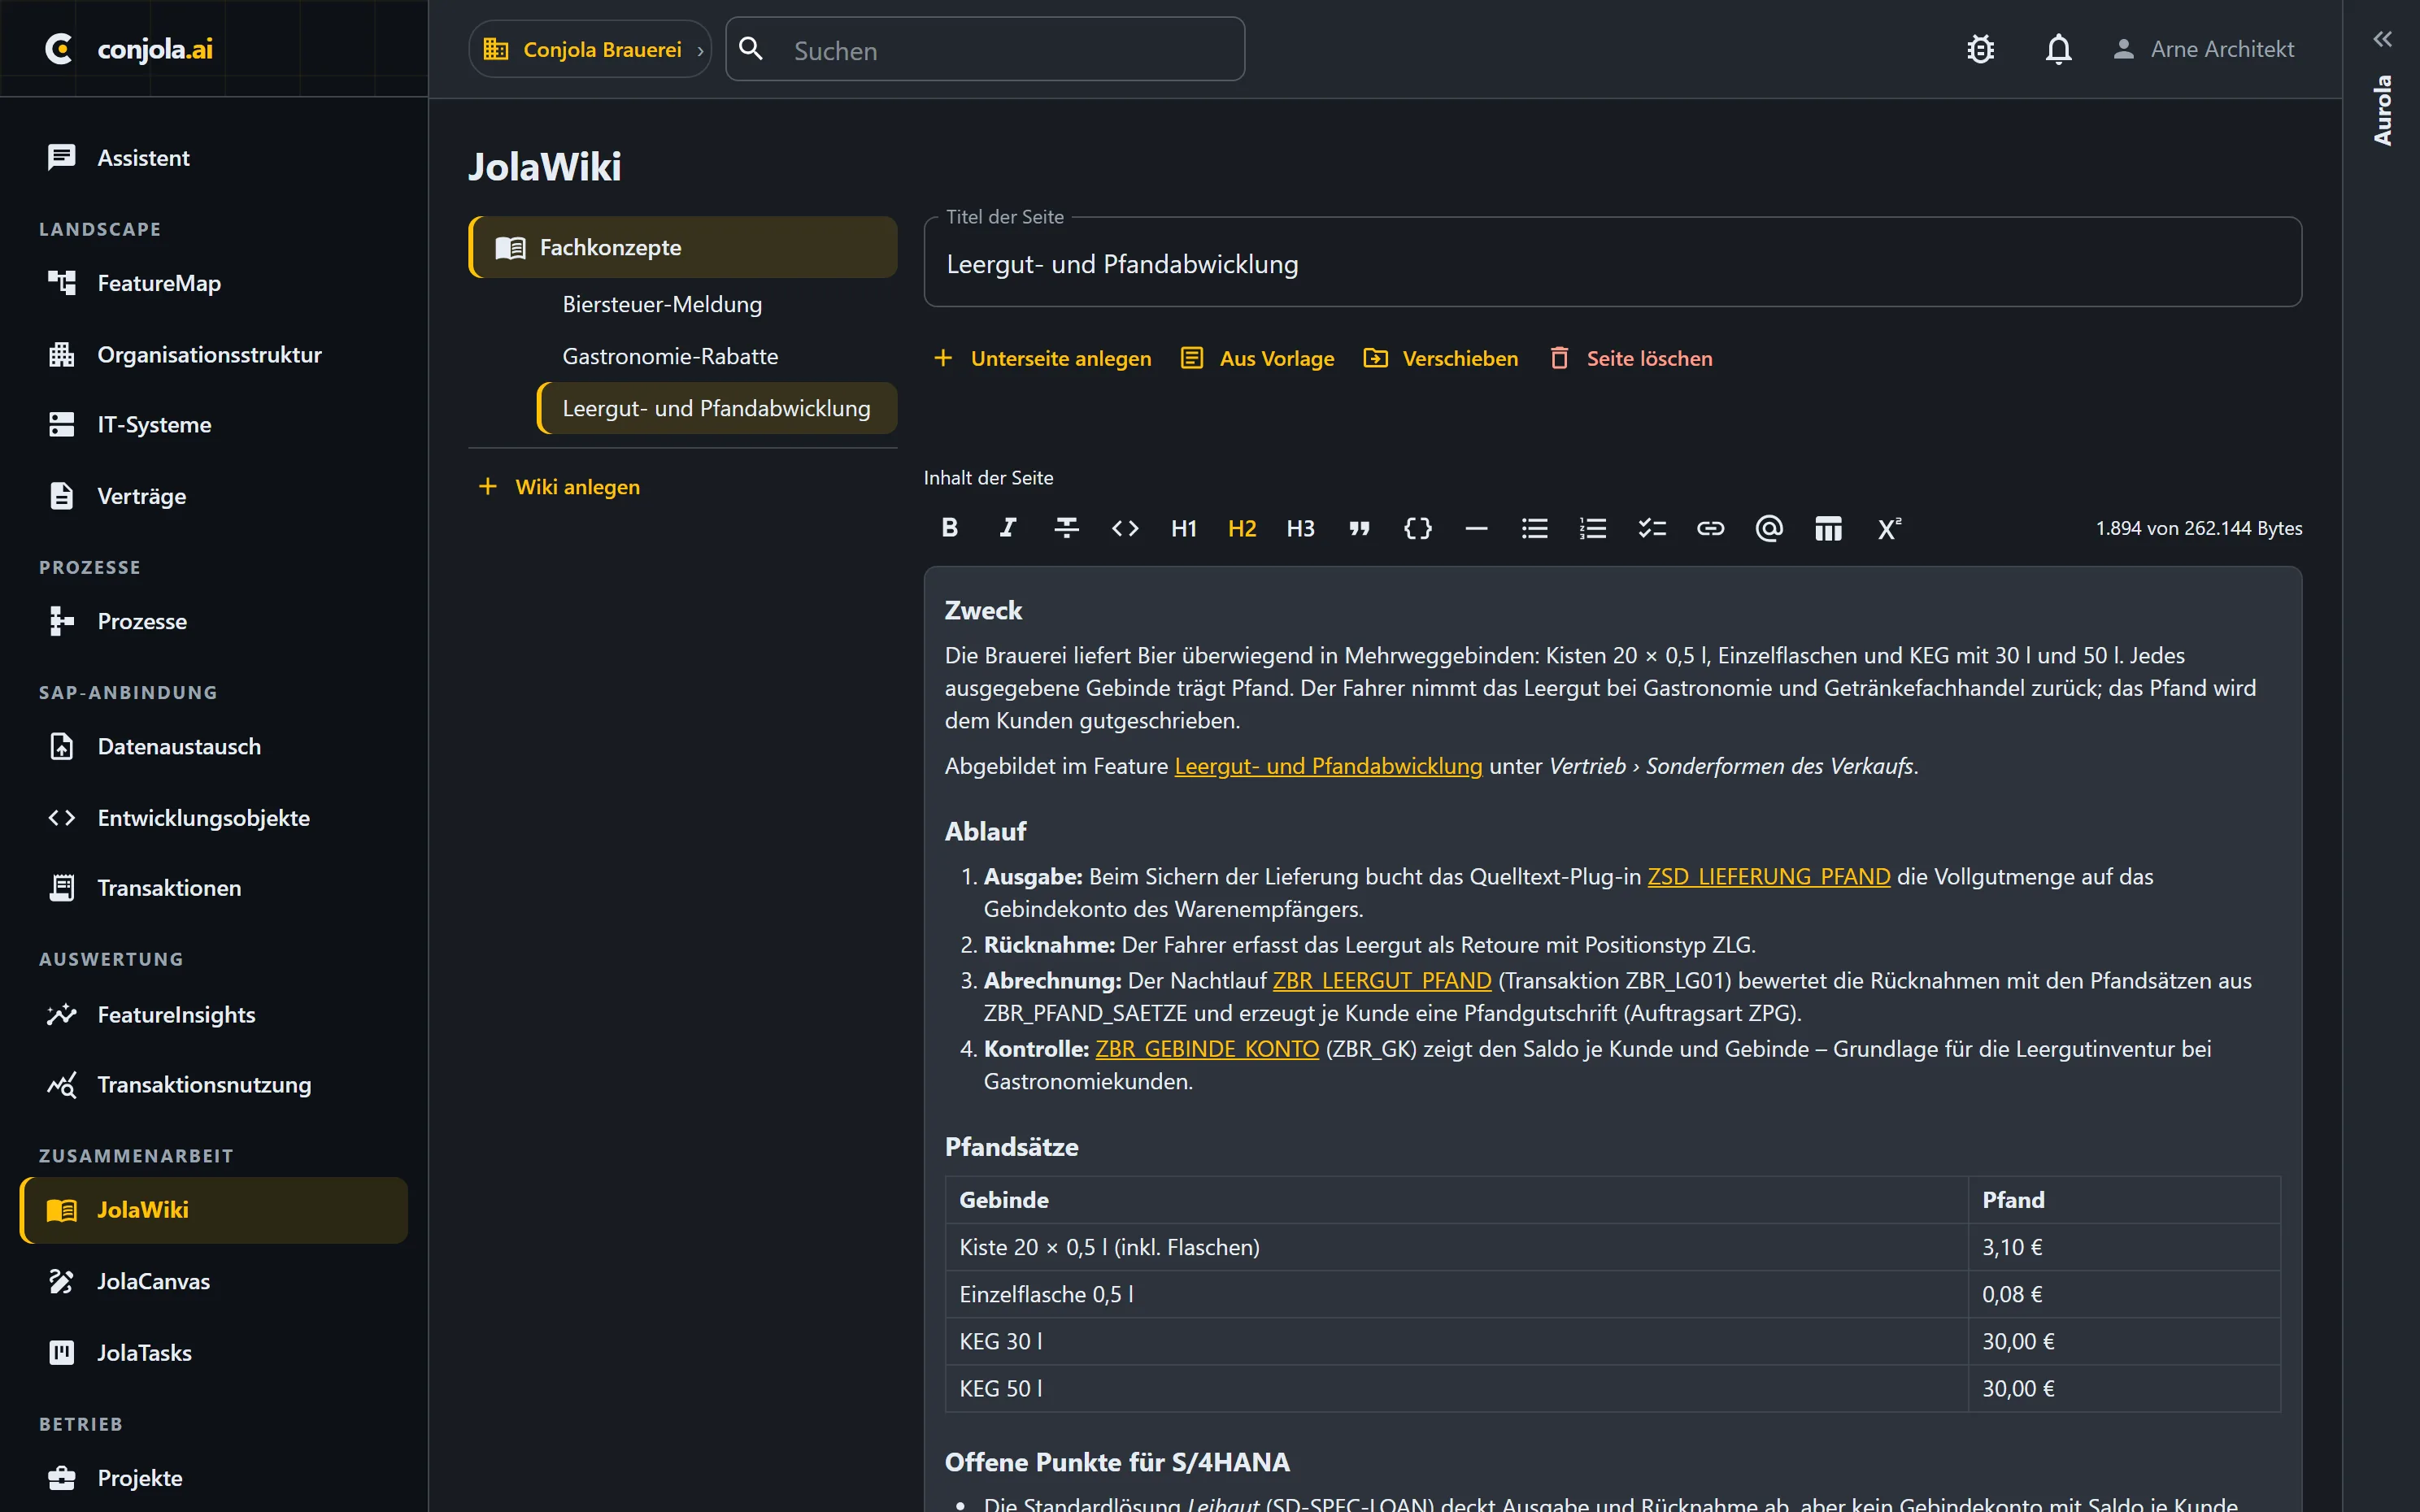The height and width of the screenshot is (1512, 2420).
Task: Insert a mention with the @ icon
Action: pyautogui.click(x=1769, y=528)
